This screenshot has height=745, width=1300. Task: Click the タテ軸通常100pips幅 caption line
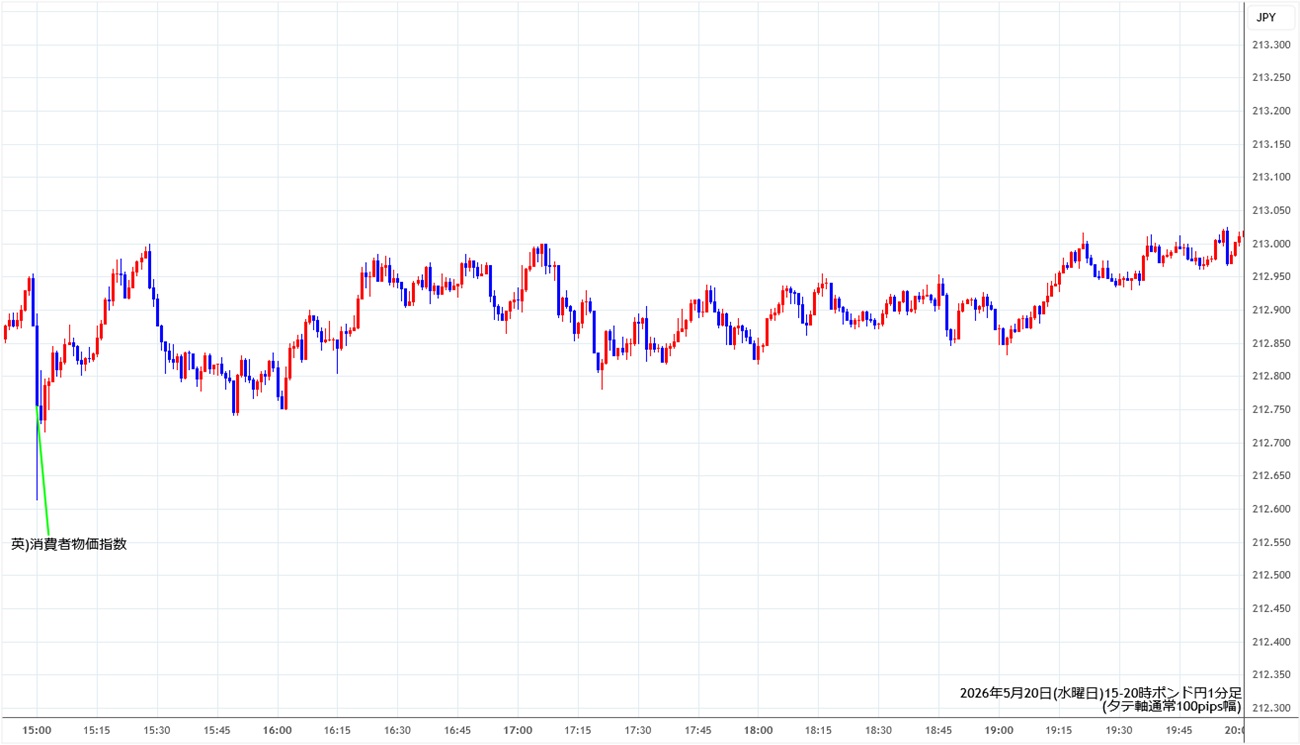pos(1172,705)
